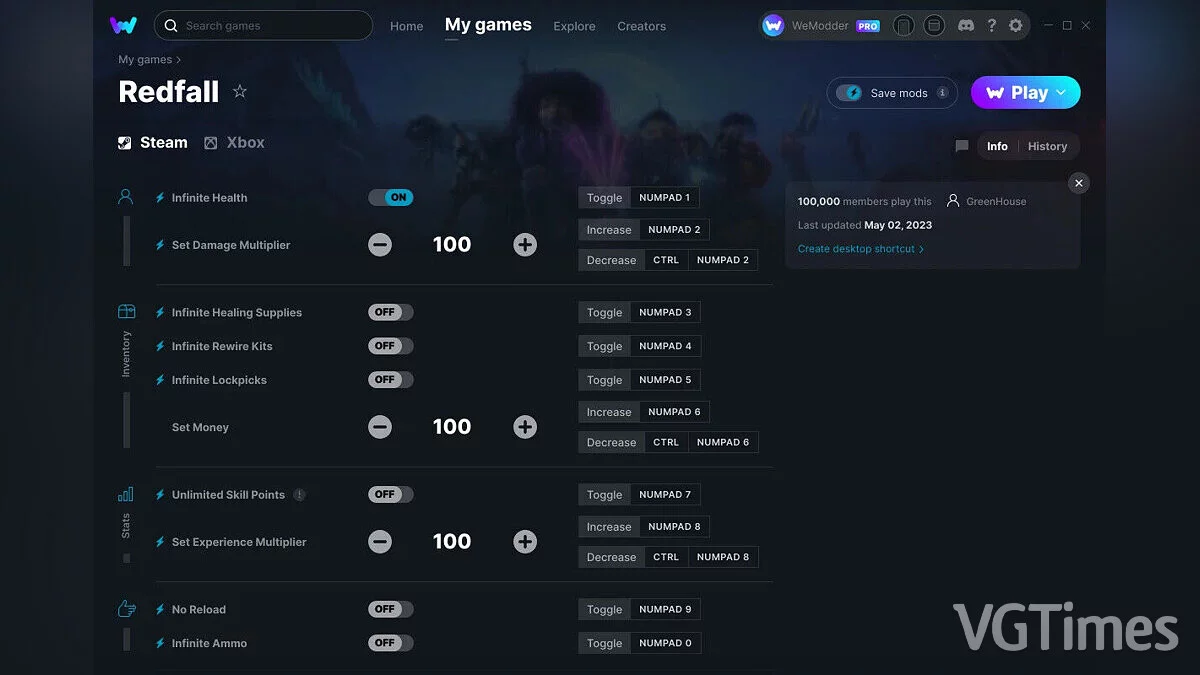Switch to the Info tab
The height and width of the screenshot is (675, 1200).
(997, 146)
